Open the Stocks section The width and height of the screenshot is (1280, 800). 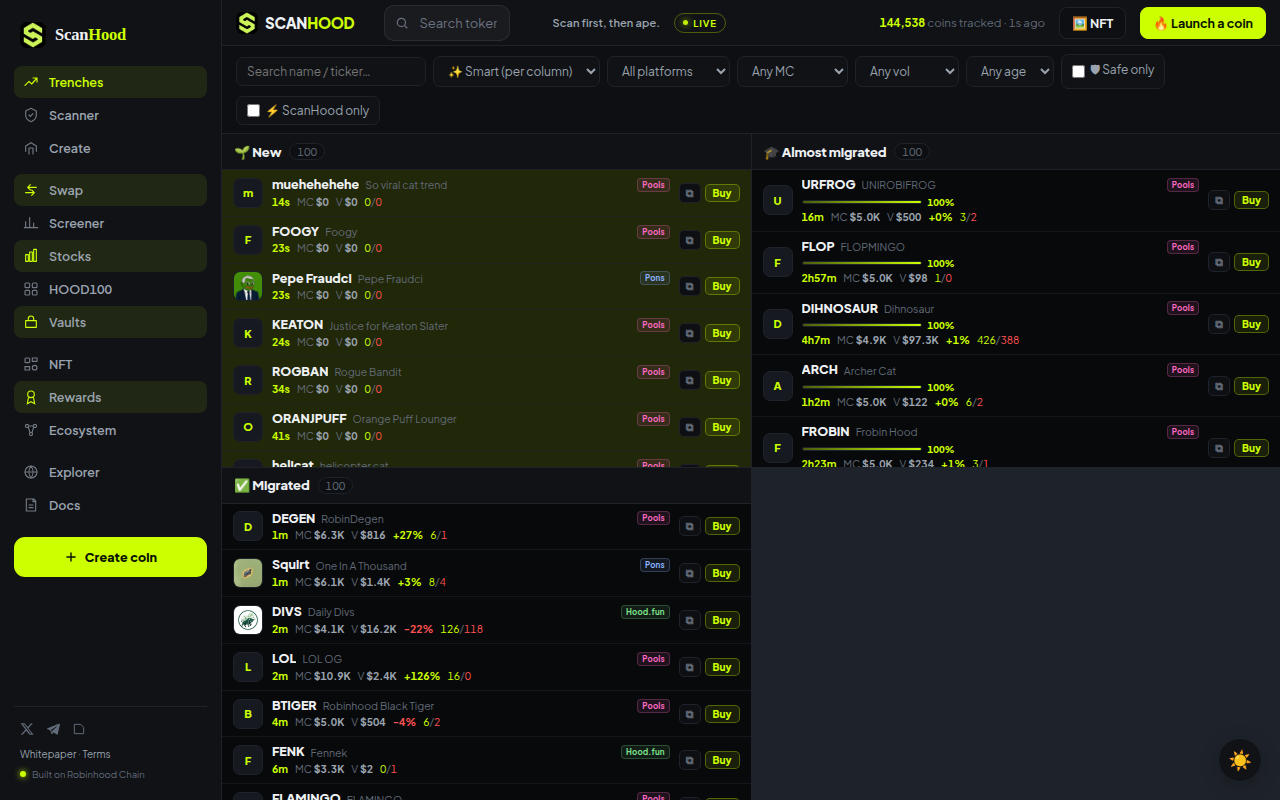[110, 256]
